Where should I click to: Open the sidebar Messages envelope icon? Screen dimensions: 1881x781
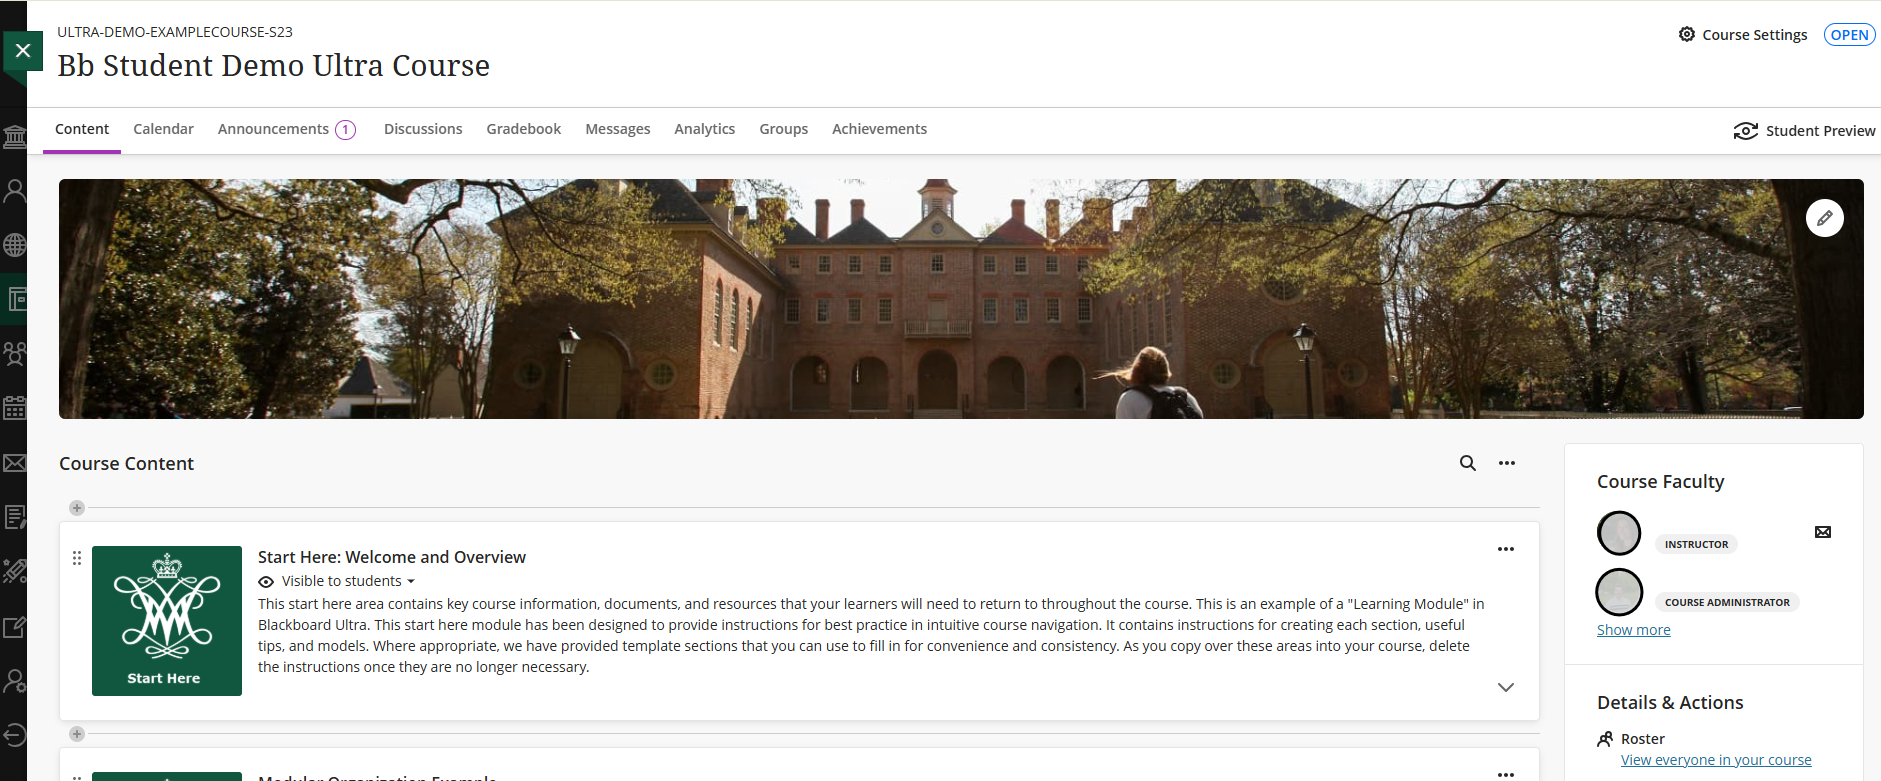pos(14,463)
